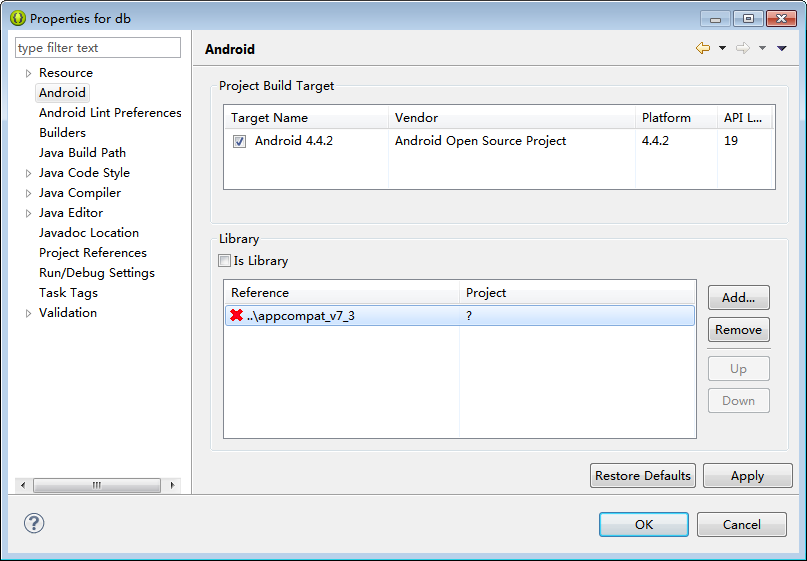Open the forward history dropdown arrow
807x561 pixels.
pyautogui.click(x=762, y=48)
